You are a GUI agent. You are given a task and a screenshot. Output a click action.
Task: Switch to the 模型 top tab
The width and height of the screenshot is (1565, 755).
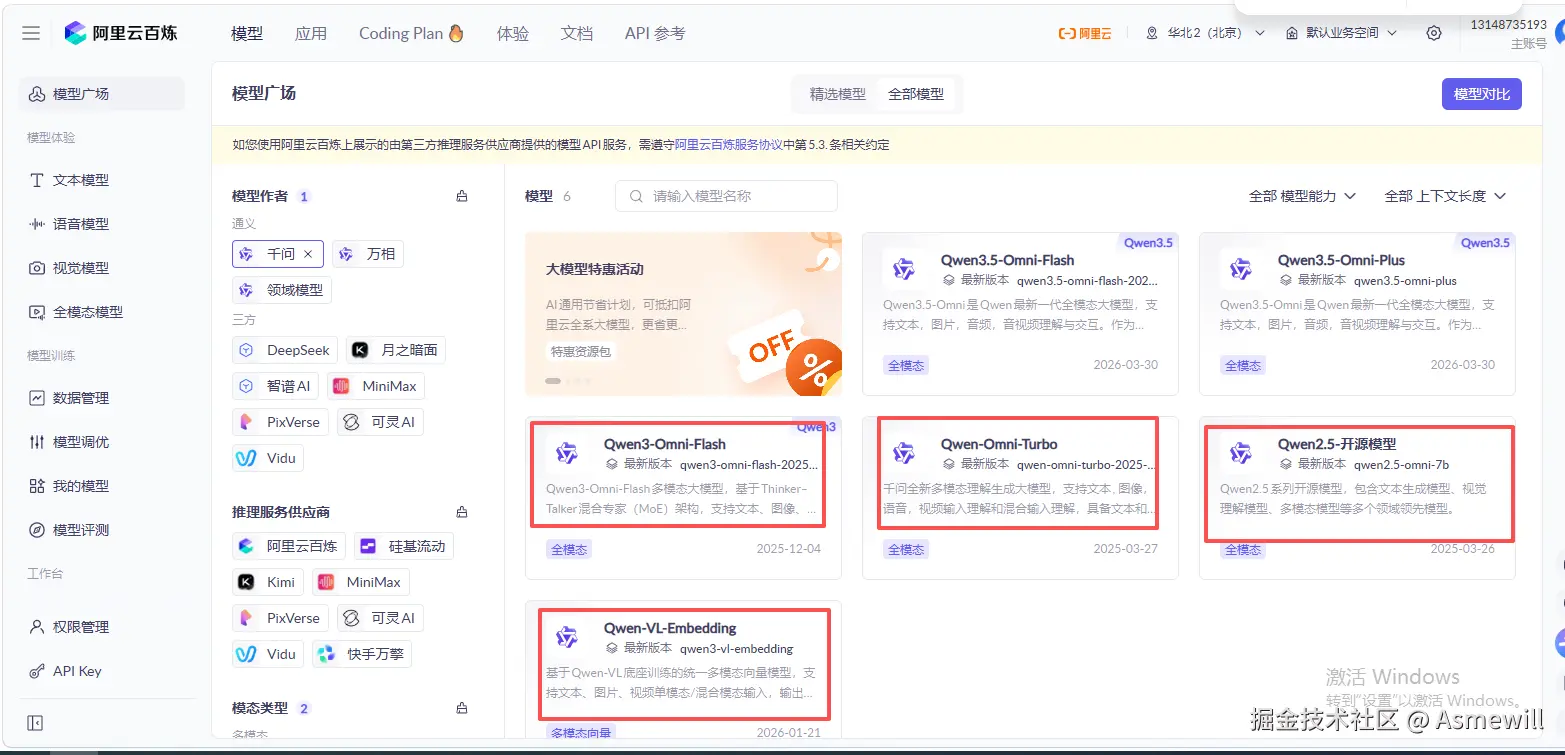(x=247, y=33)
